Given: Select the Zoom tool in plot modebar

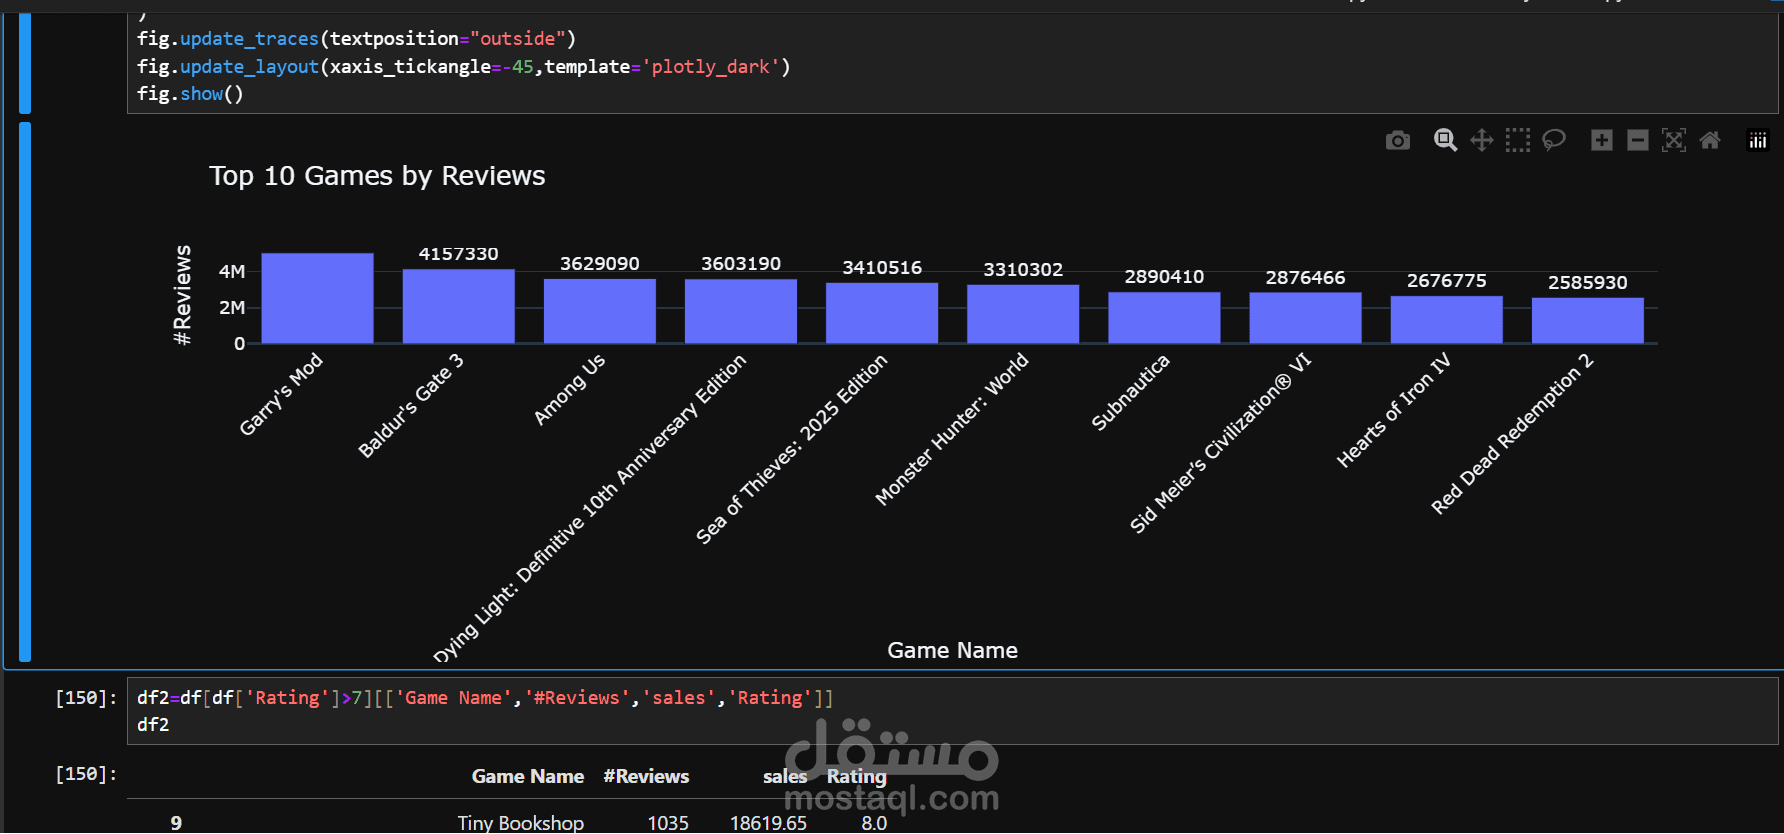Looking at the screenshot, I should tap(1445, 140).
